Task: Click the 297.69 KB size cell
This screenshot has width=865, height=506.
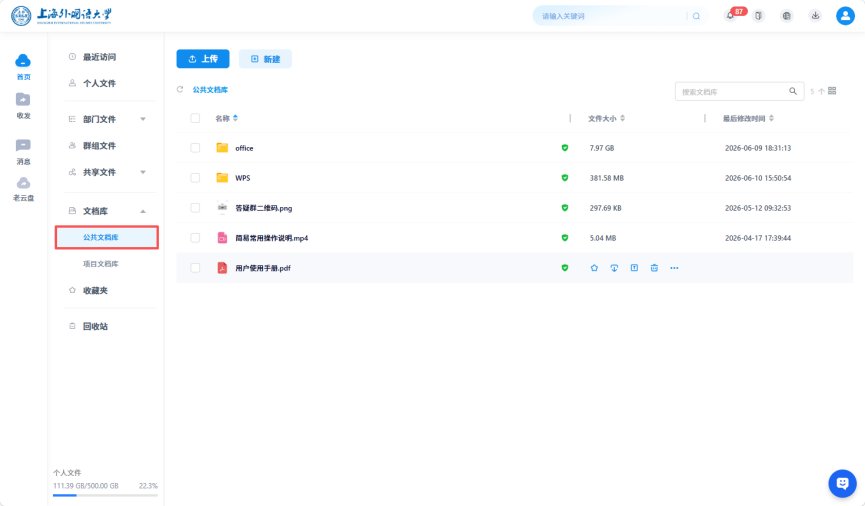Action: tap(606, 208)
